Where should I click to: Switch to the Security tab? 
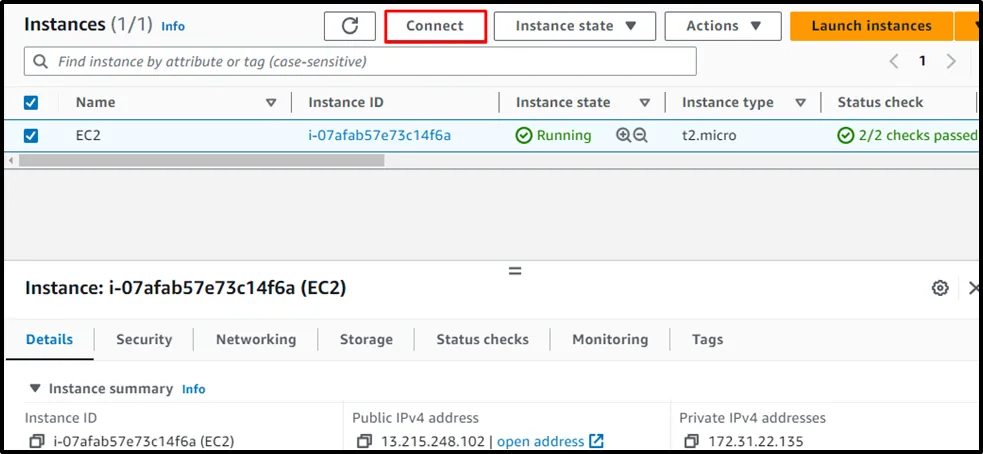144,339
